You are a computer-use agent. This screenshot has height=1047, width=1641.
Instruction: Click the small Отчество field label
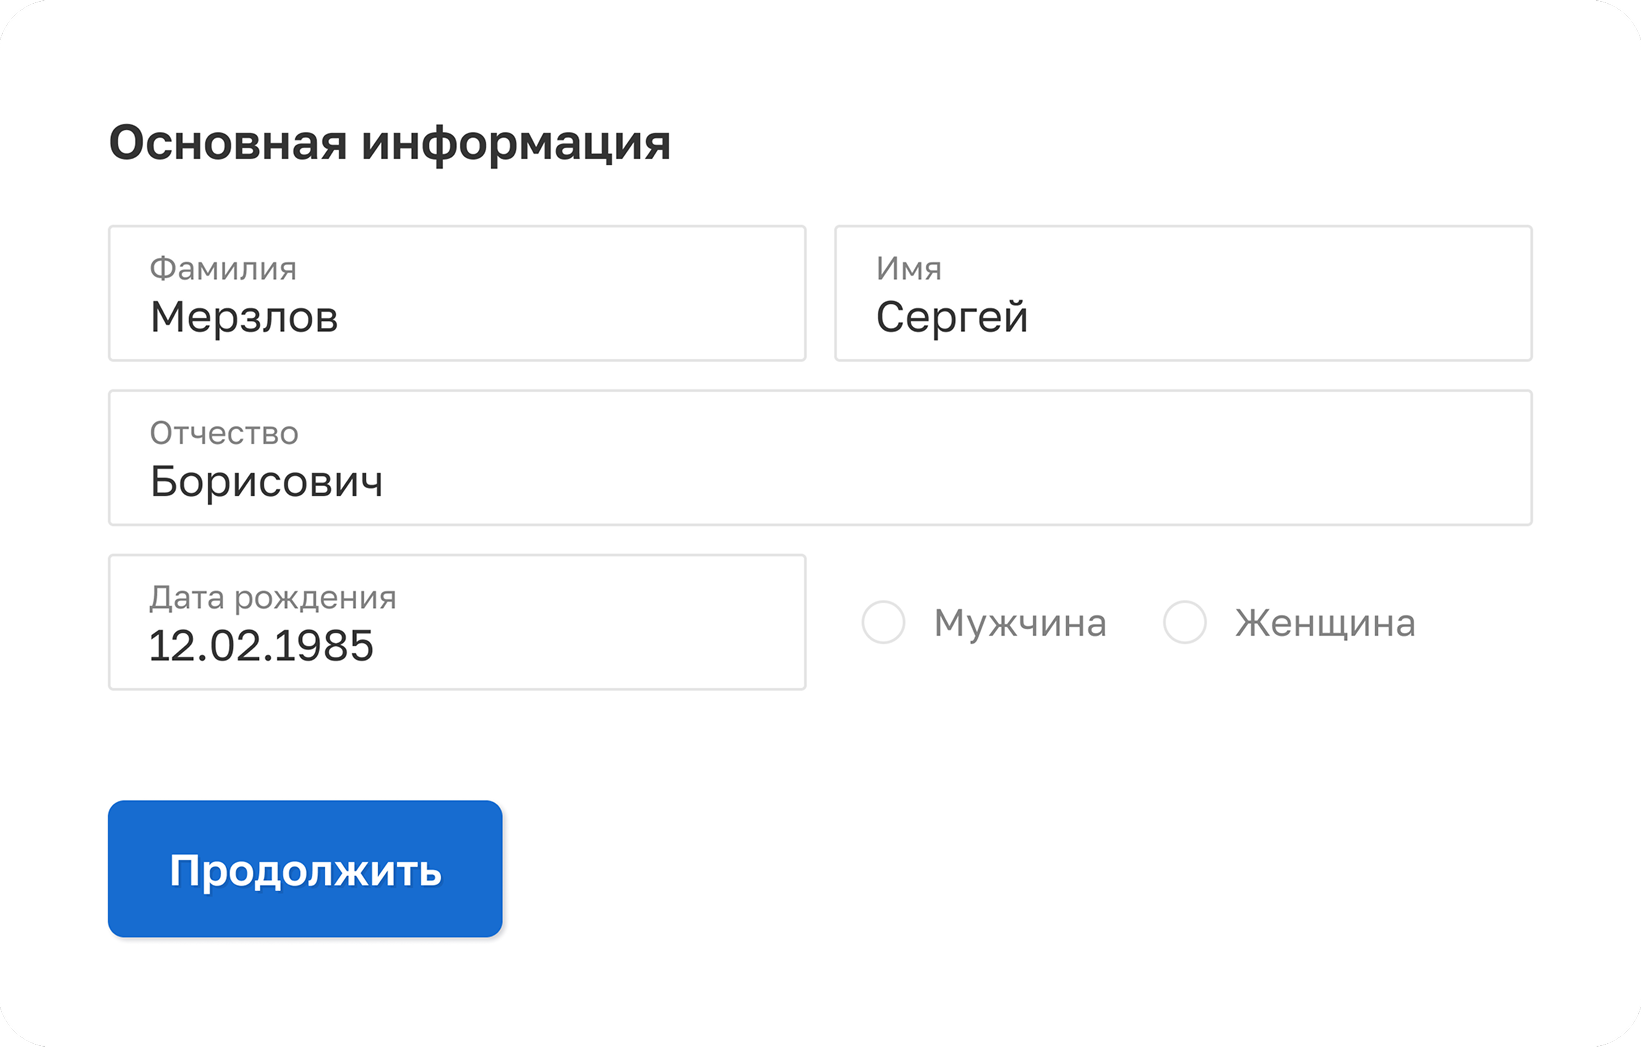[224, 433]
